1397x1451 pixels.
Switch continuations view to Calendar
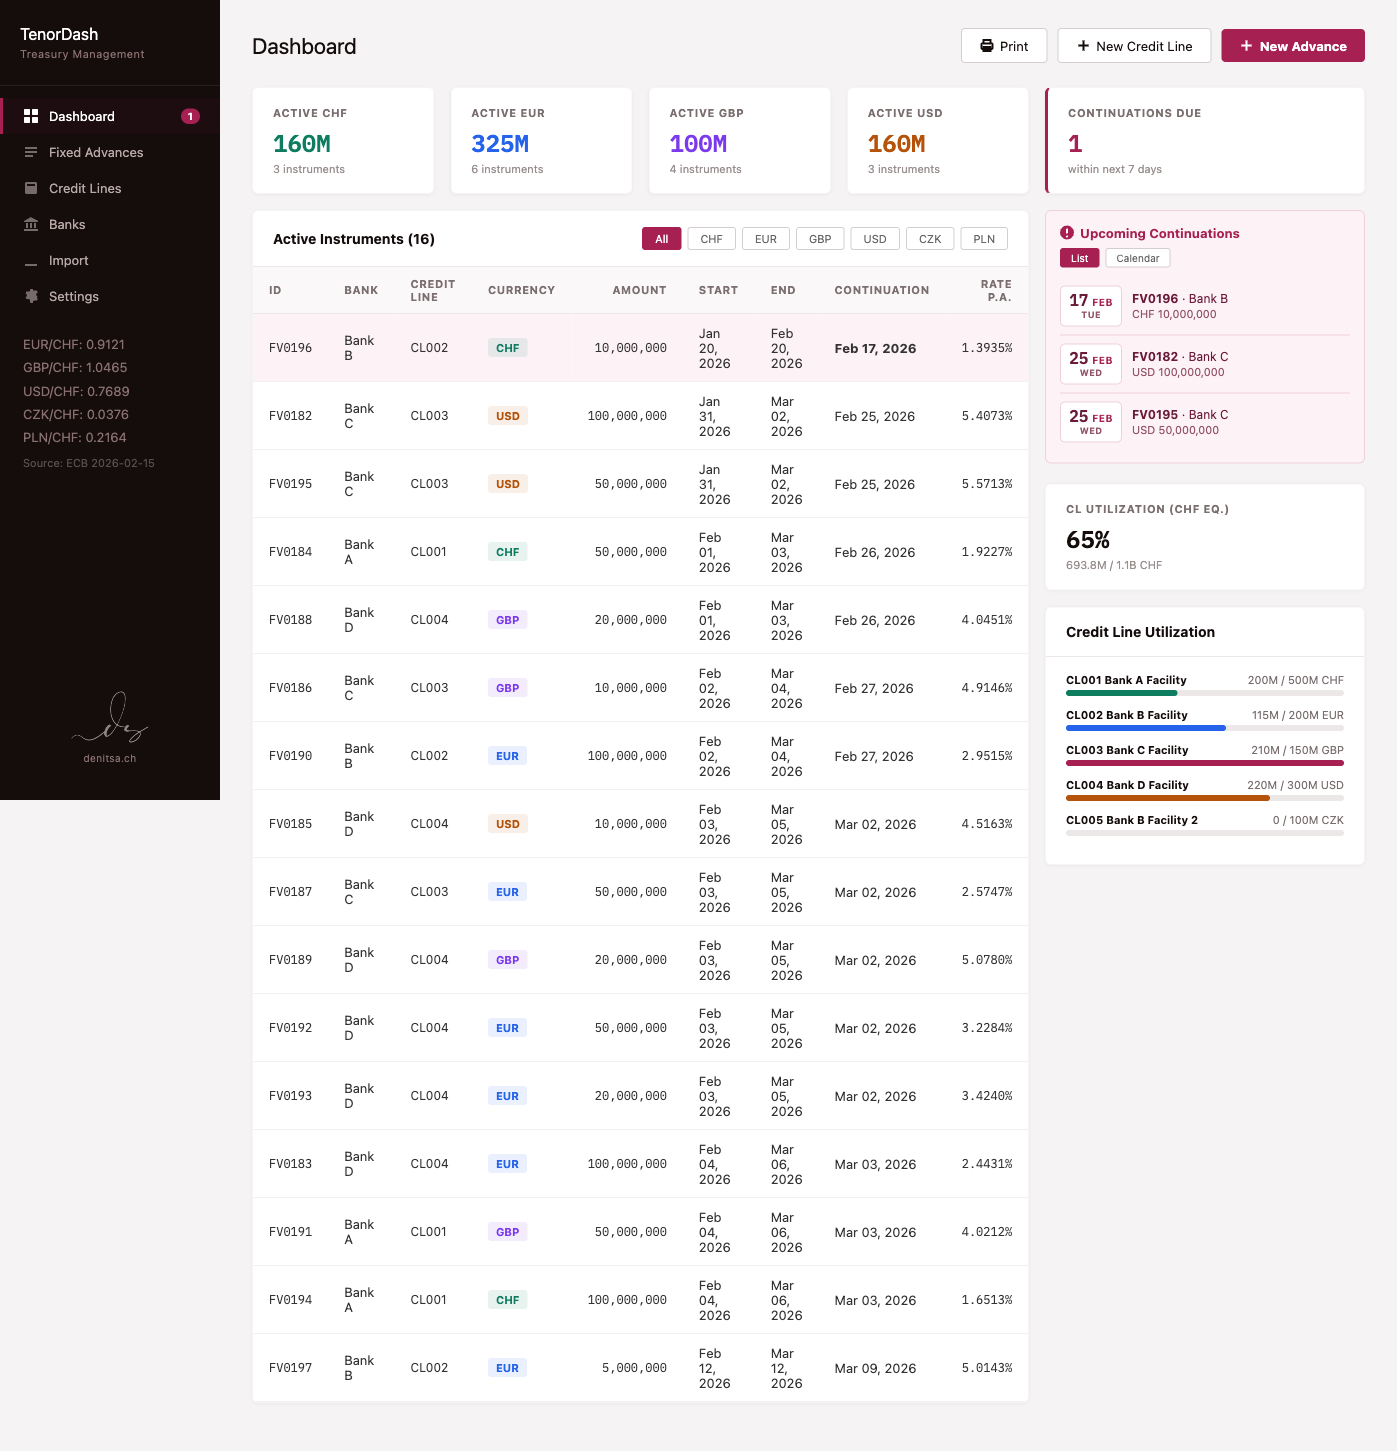coord(1138,258)
